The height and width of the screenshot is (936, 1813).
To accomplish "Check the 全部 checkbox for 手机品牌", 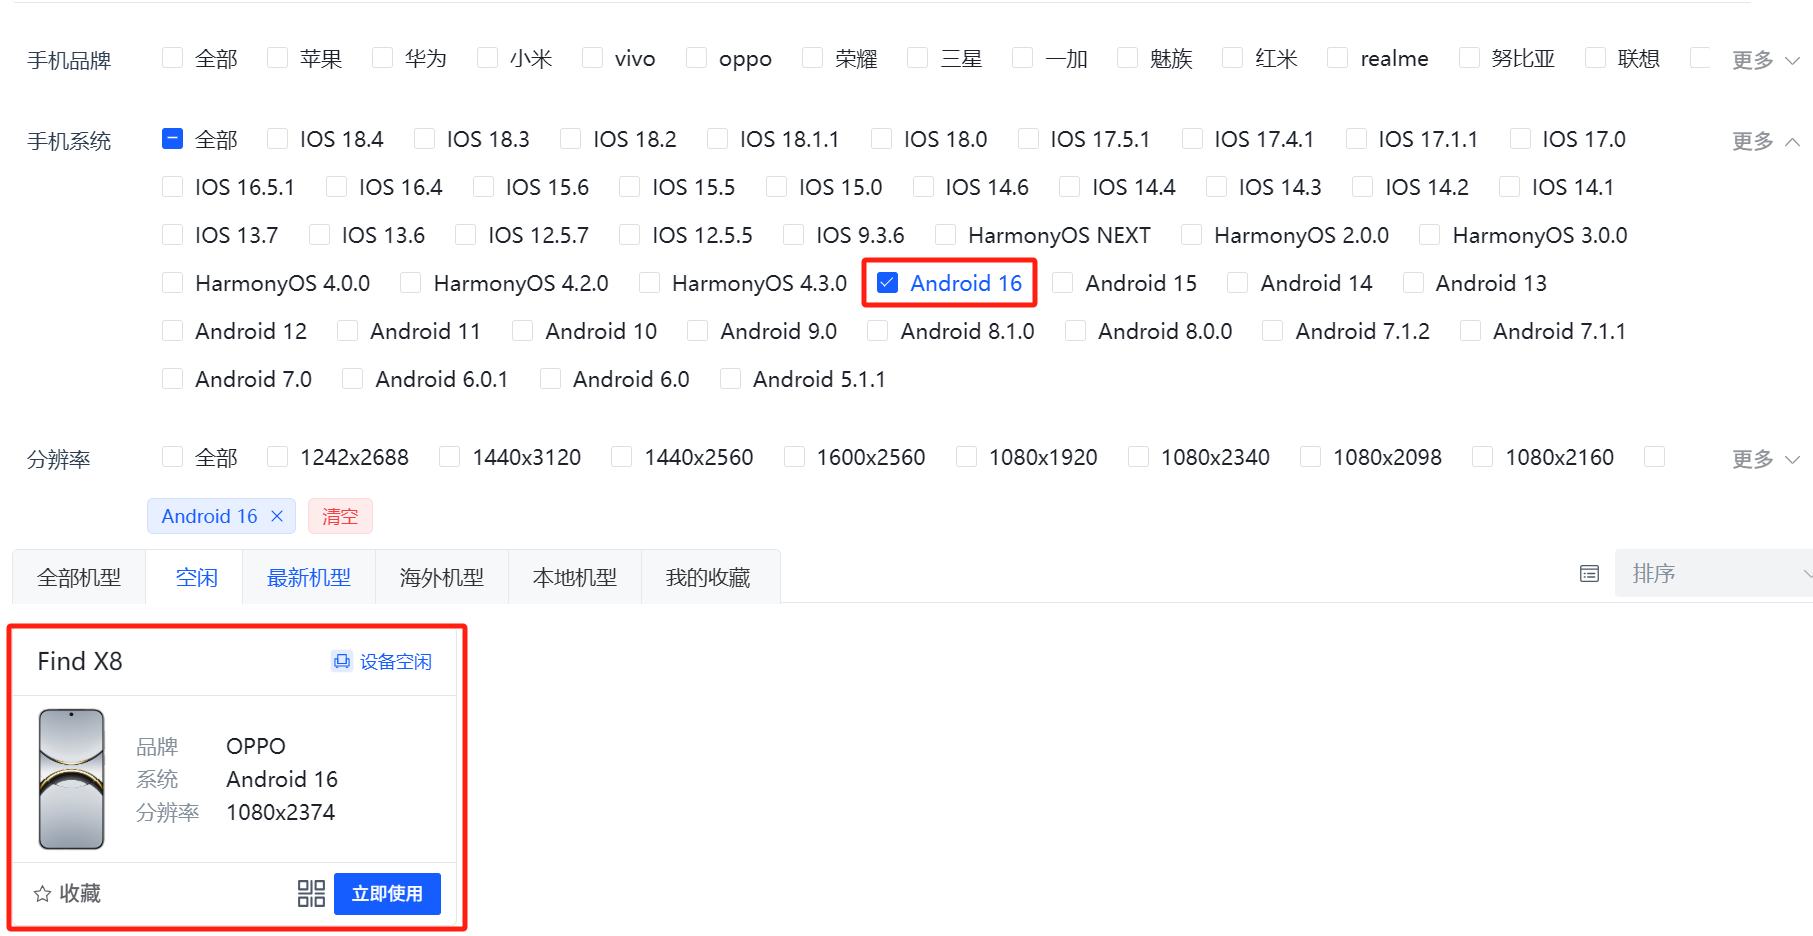I will pos(172,58).
